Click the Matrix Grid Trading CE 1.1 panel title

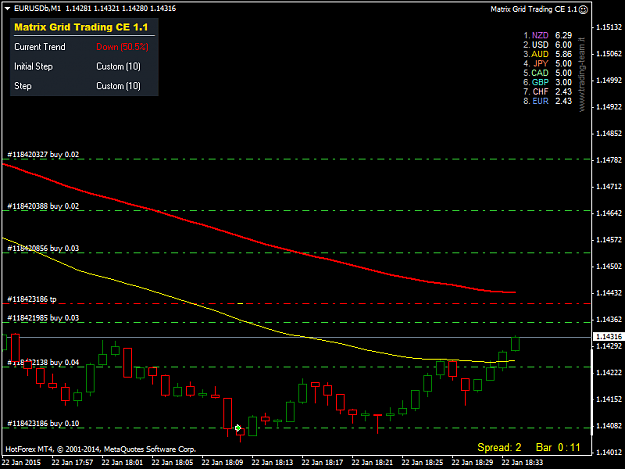[x=81, y=27]
